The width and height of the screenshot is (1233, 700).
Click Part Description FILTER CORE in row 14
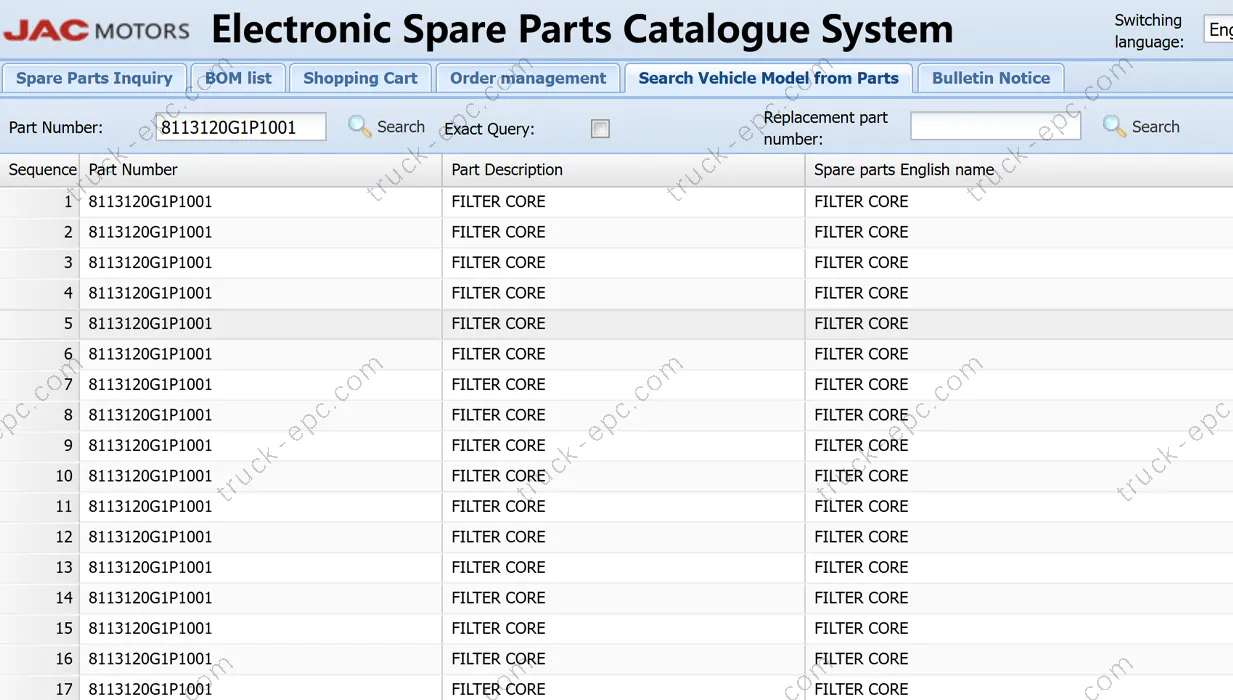498,598
